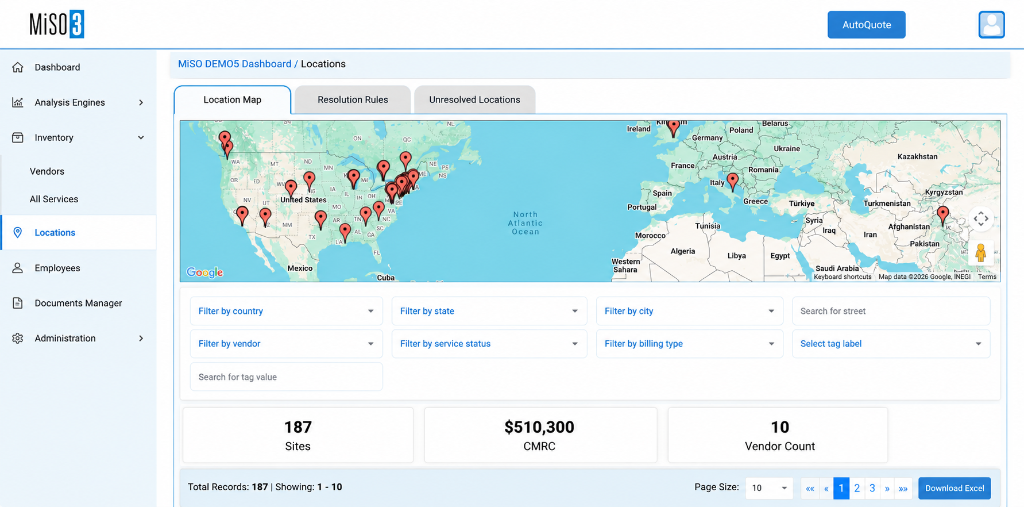
Task: Open the Filter by billing type dropdown
Action: tap(690, 344)
